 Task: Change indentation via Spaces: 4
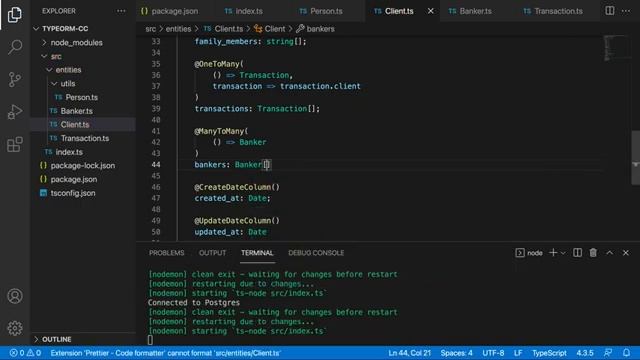(456, 353)
